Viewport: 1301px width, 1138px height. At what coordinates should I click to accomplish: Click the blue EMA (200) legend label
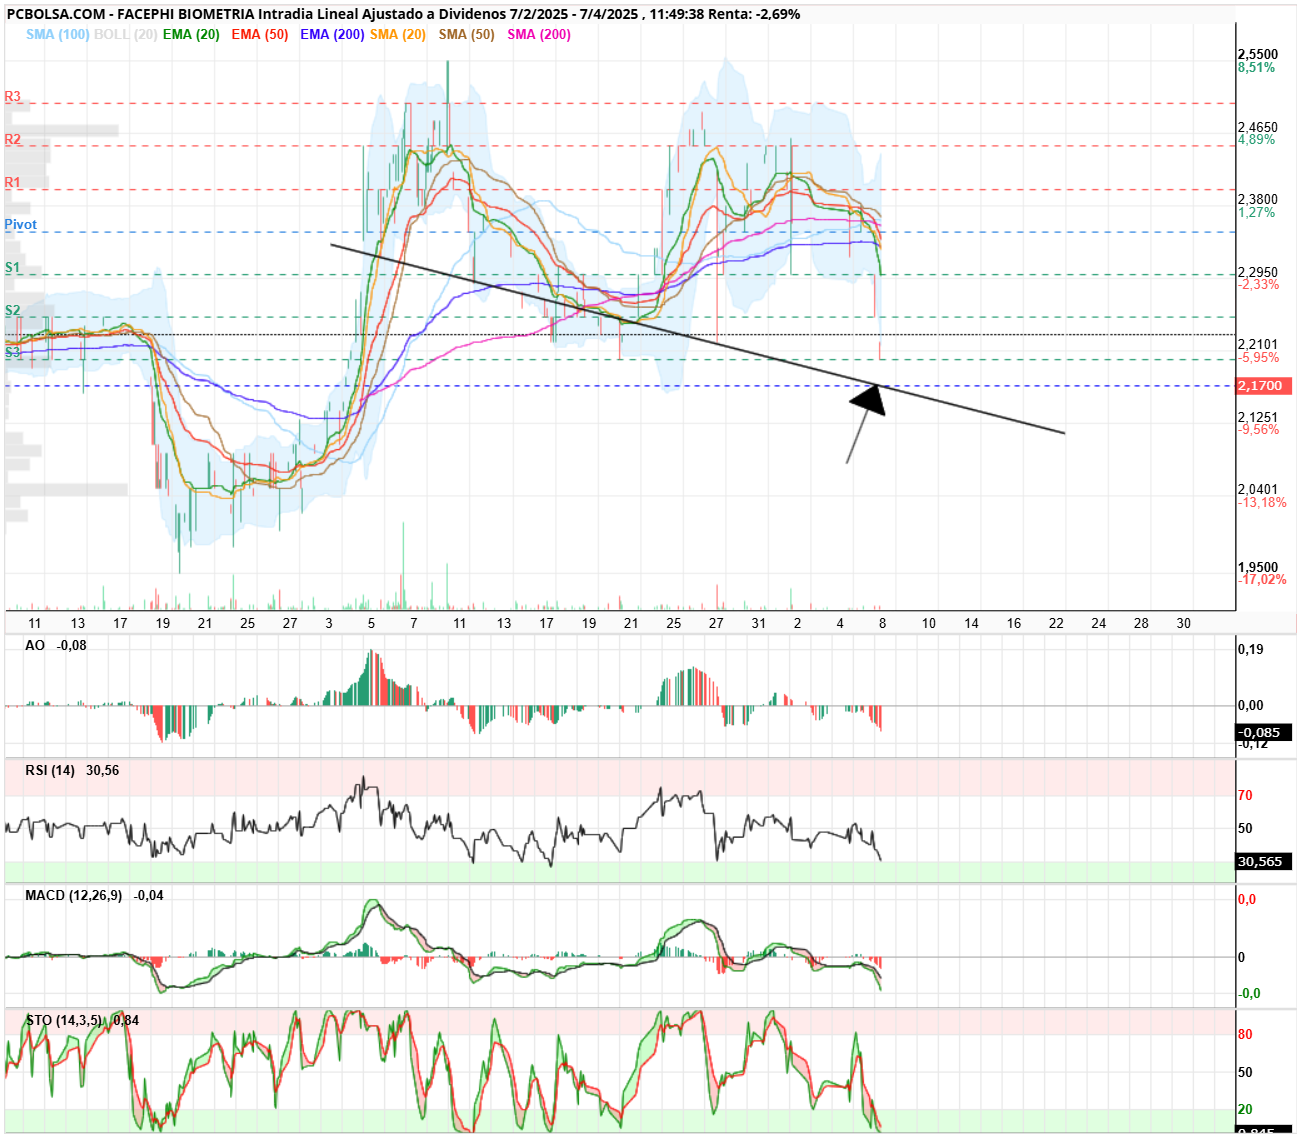pyautogui.click(x=332, y=34)
